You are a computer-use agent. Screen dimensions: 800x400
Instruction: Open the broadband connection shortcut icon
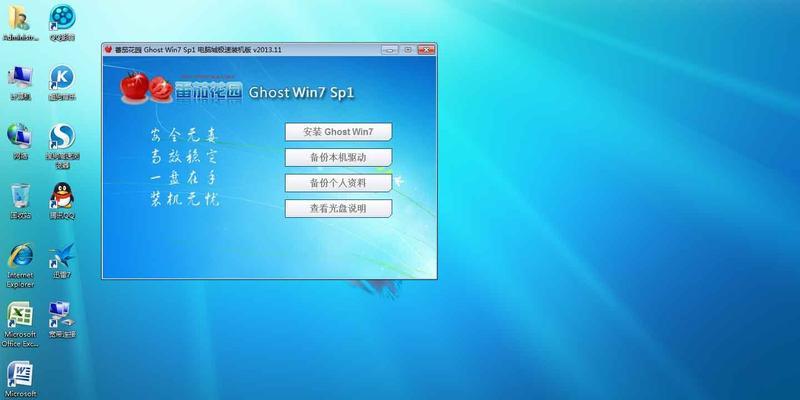tap(62, 315)
